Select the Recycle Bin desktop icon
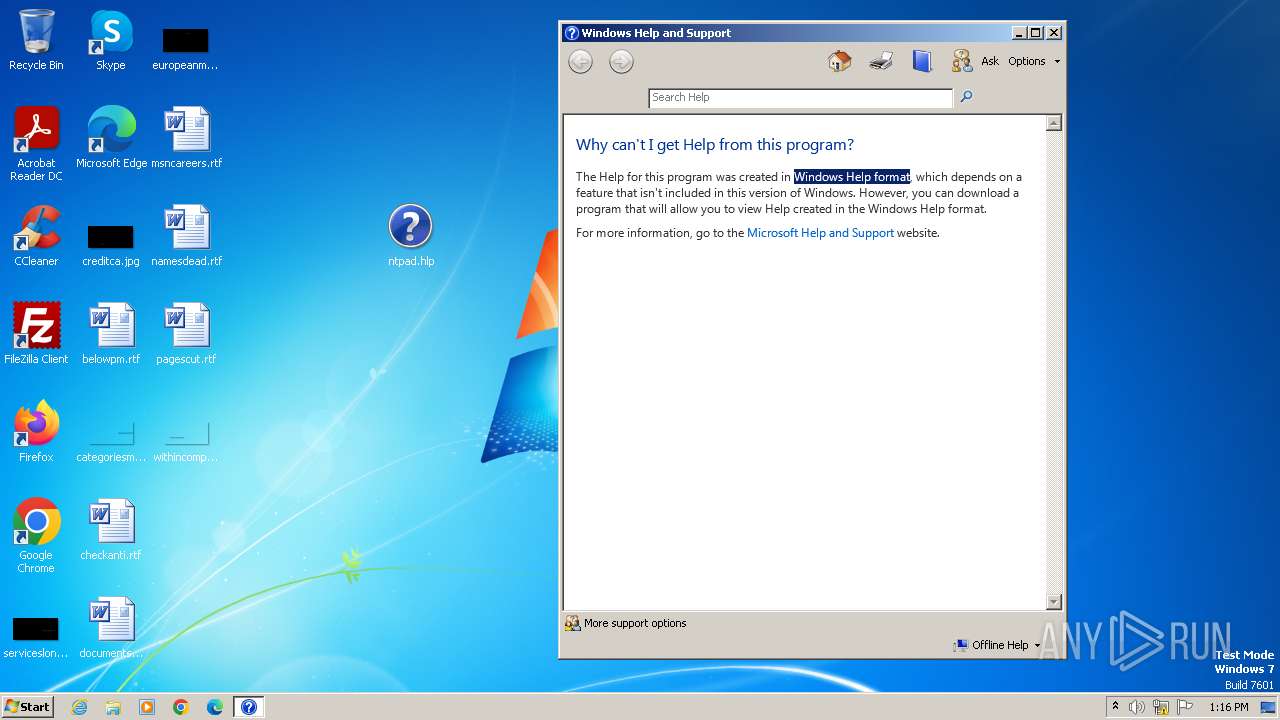1280x720 pixels. click(x=36, y=40)
